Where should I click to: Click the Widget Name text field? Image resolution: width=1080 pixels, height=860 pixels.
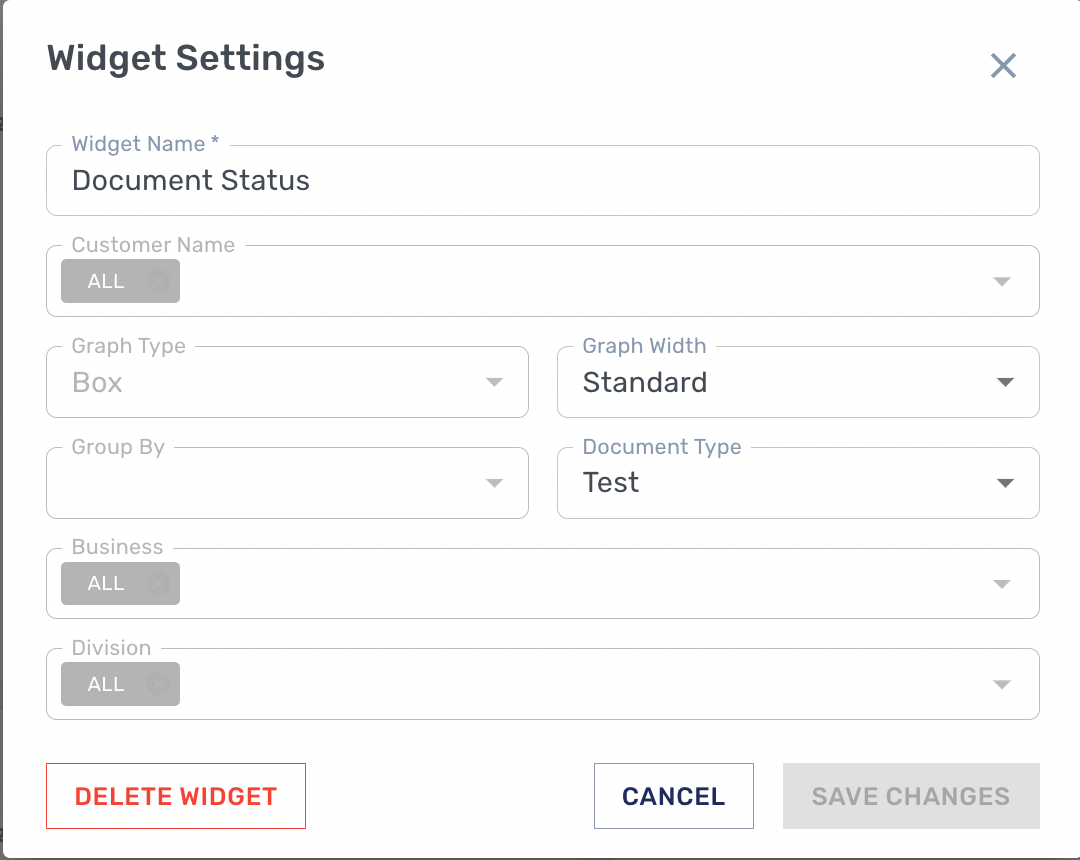click(x=542, y=181)
